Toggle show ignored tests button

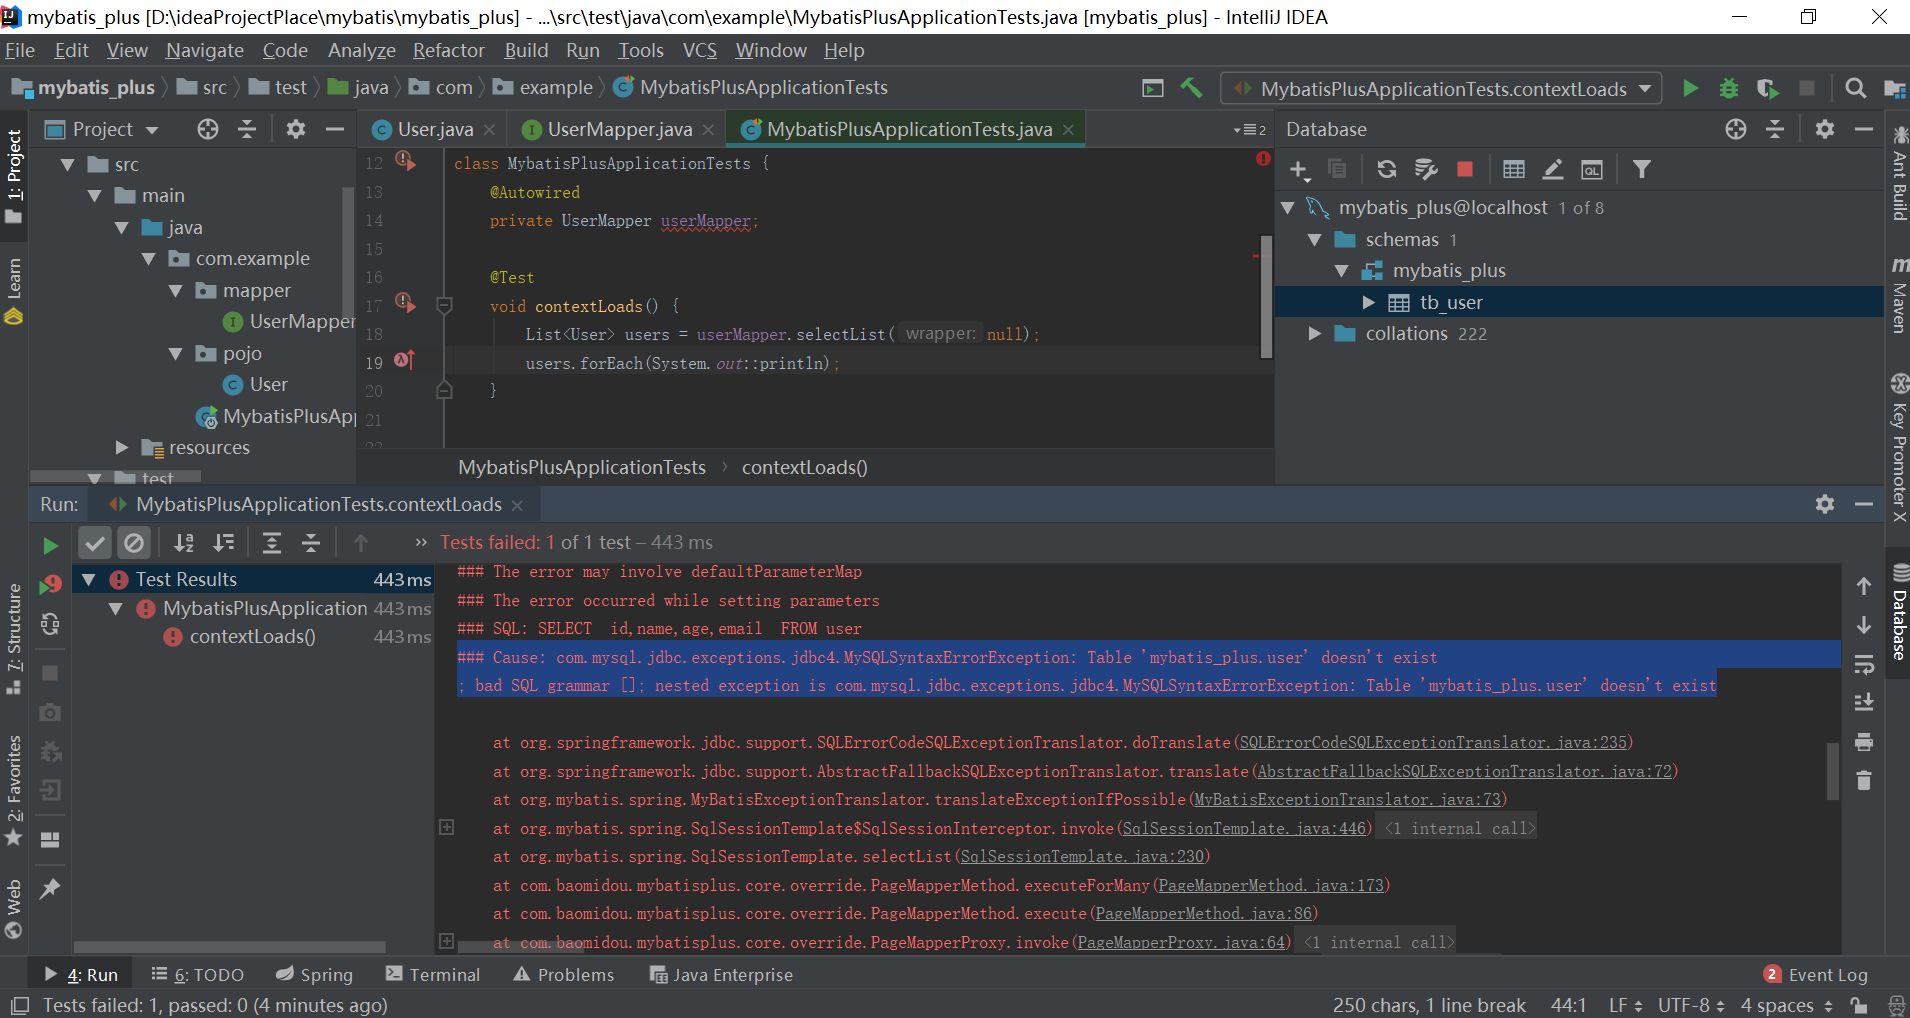[x=133, y=543]
